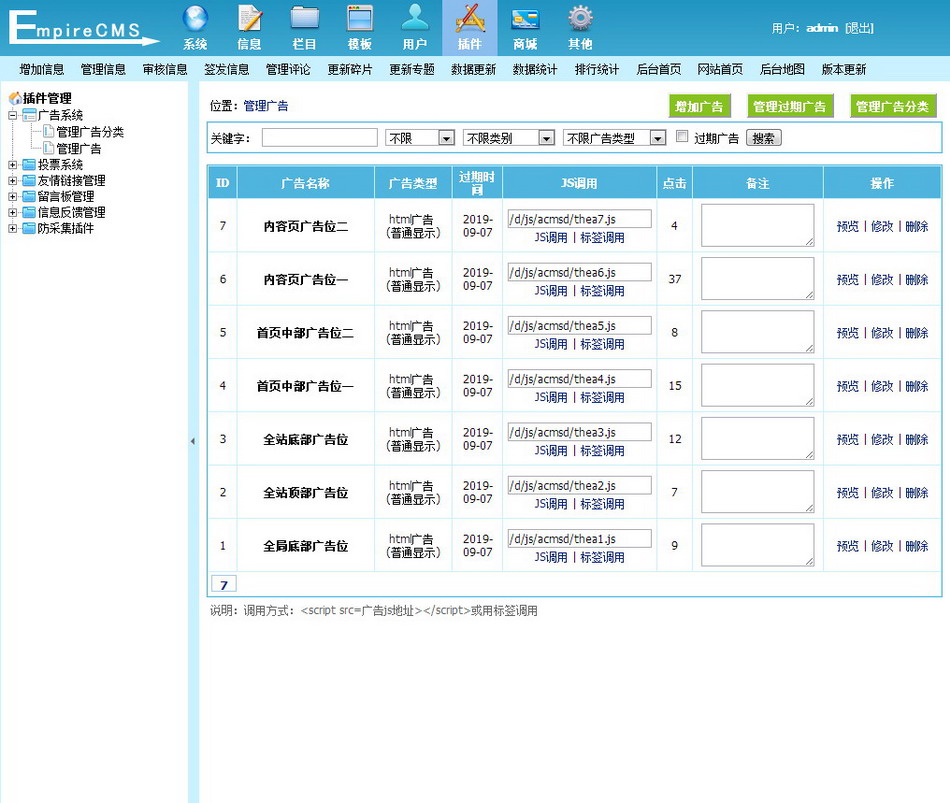This screenshot has height=803, width=950.
Task: Click 标签调用 link for 全站顶部广告位
Action: click(x=602, y=504)
